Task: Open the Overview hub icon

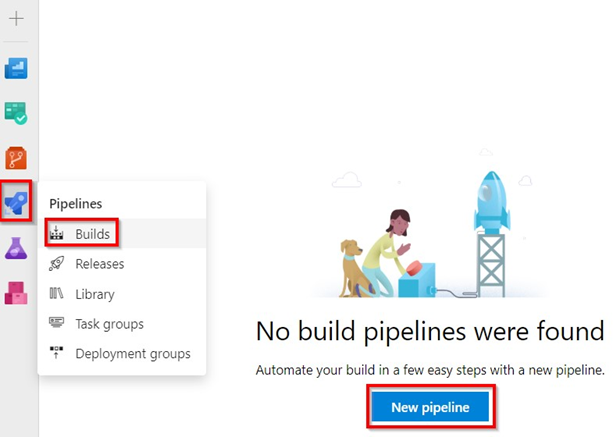Action: [x=16, y=68]
